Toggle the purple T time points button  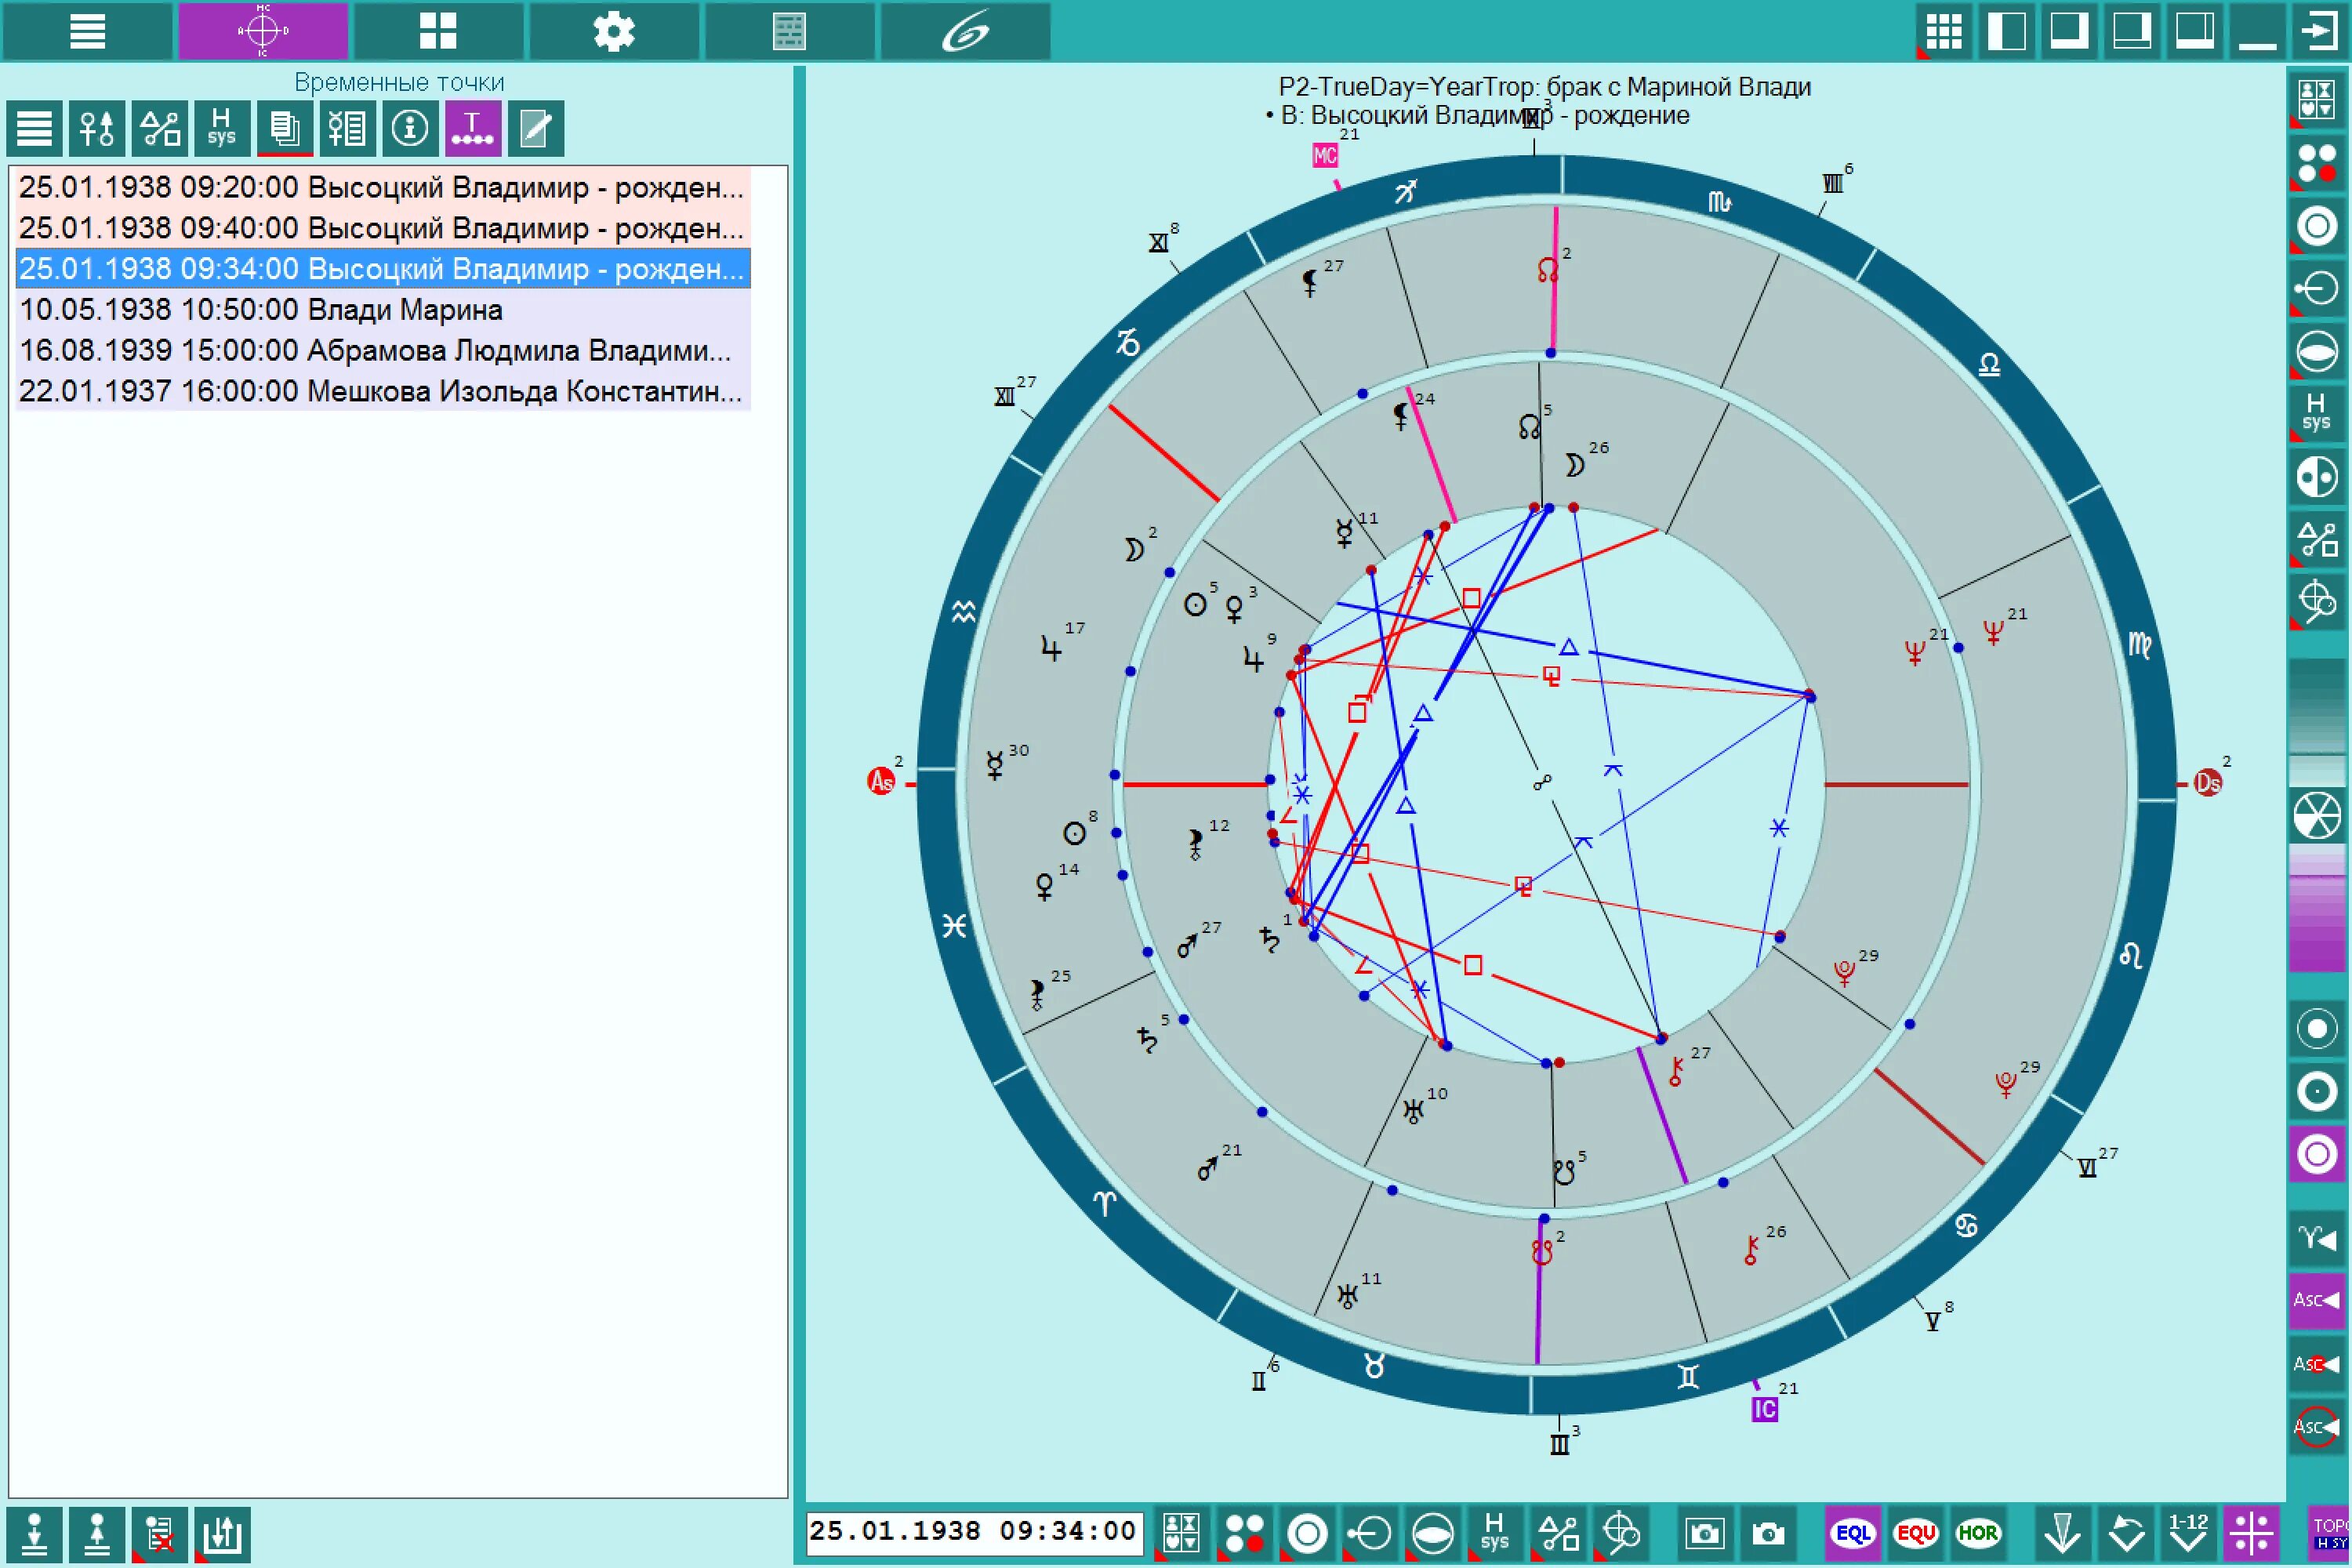pyautogui.click(x=472, y=129)
